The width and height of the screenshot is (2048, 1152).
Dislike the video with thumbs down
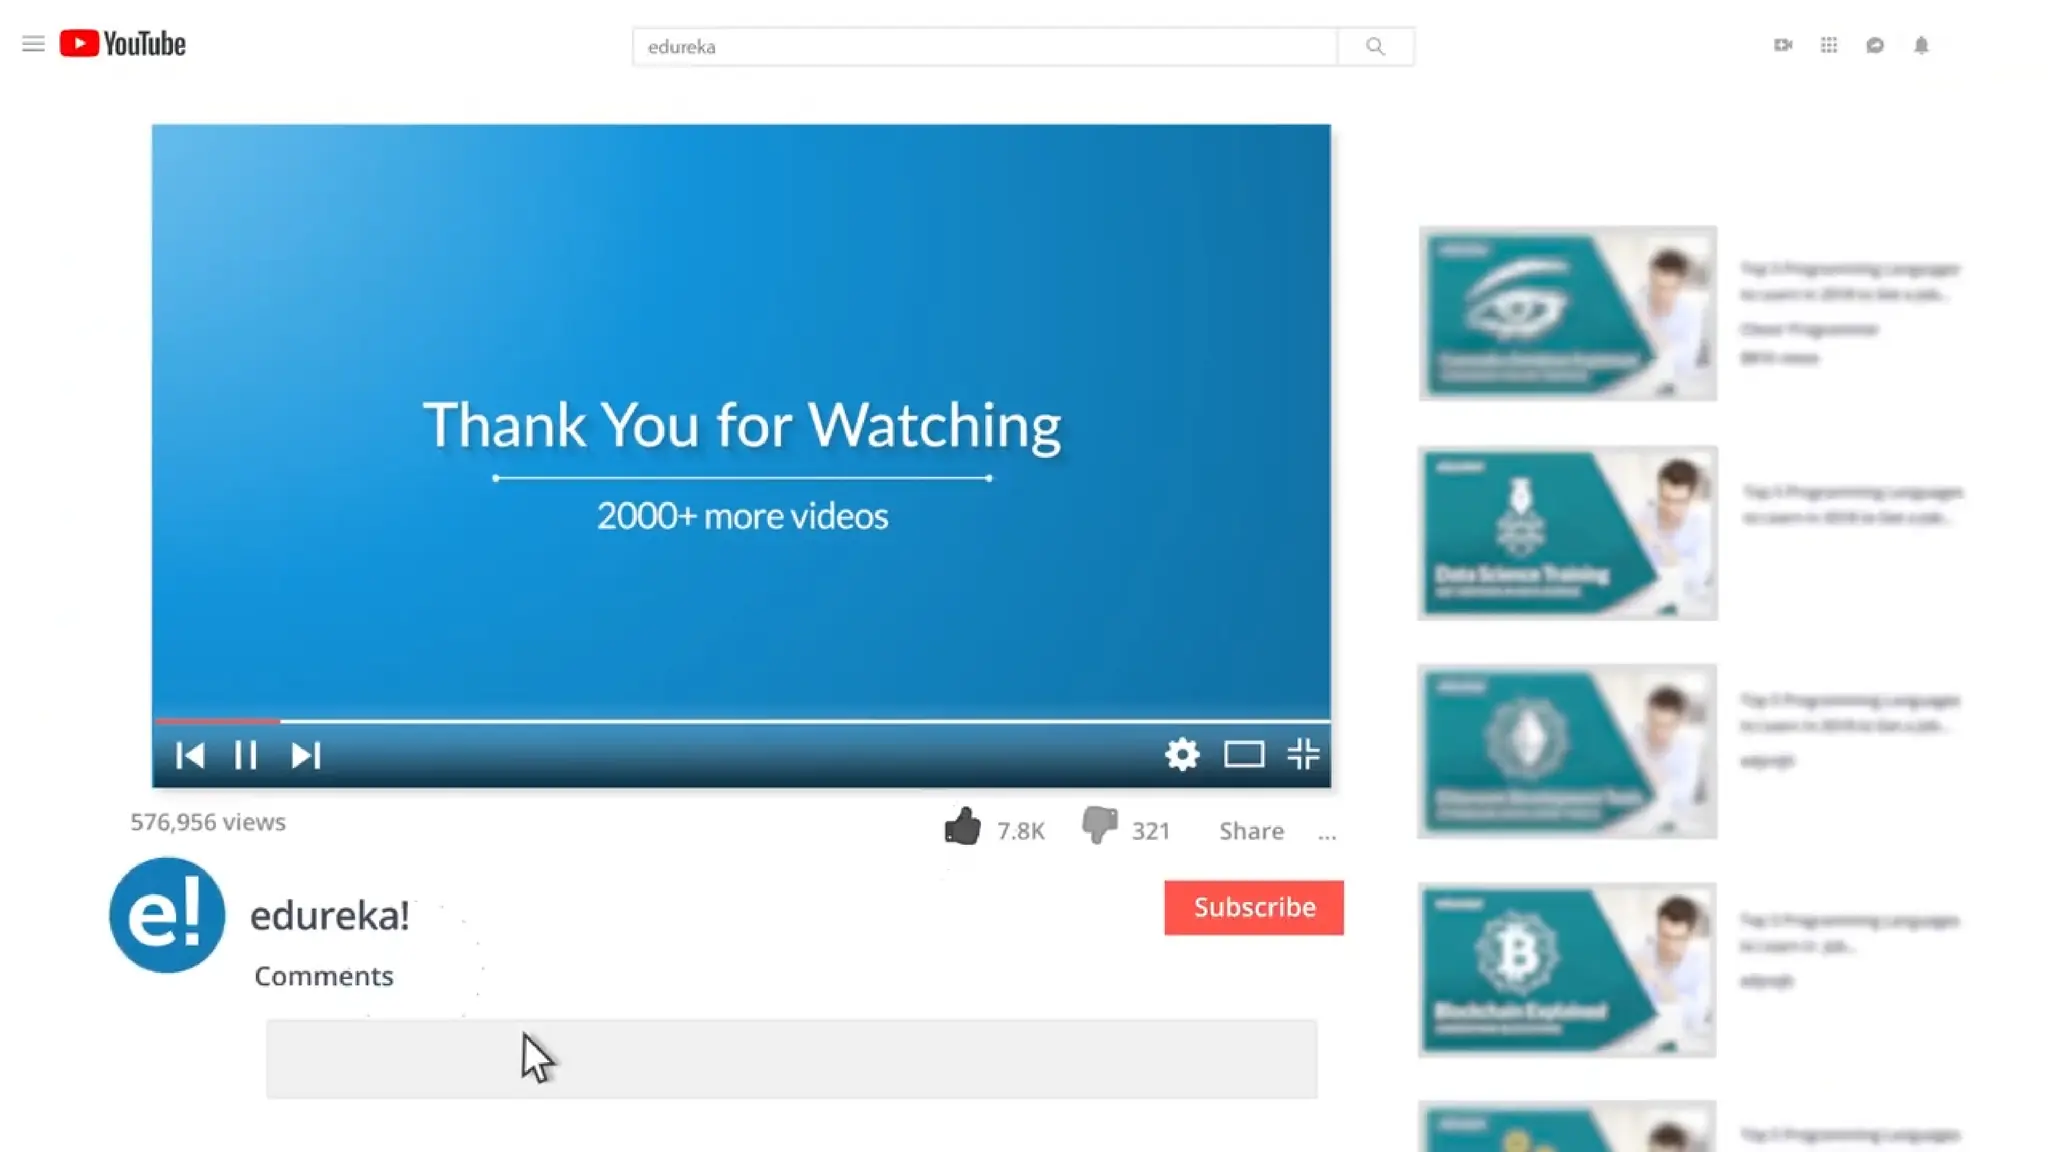[x=1099, y=827]
